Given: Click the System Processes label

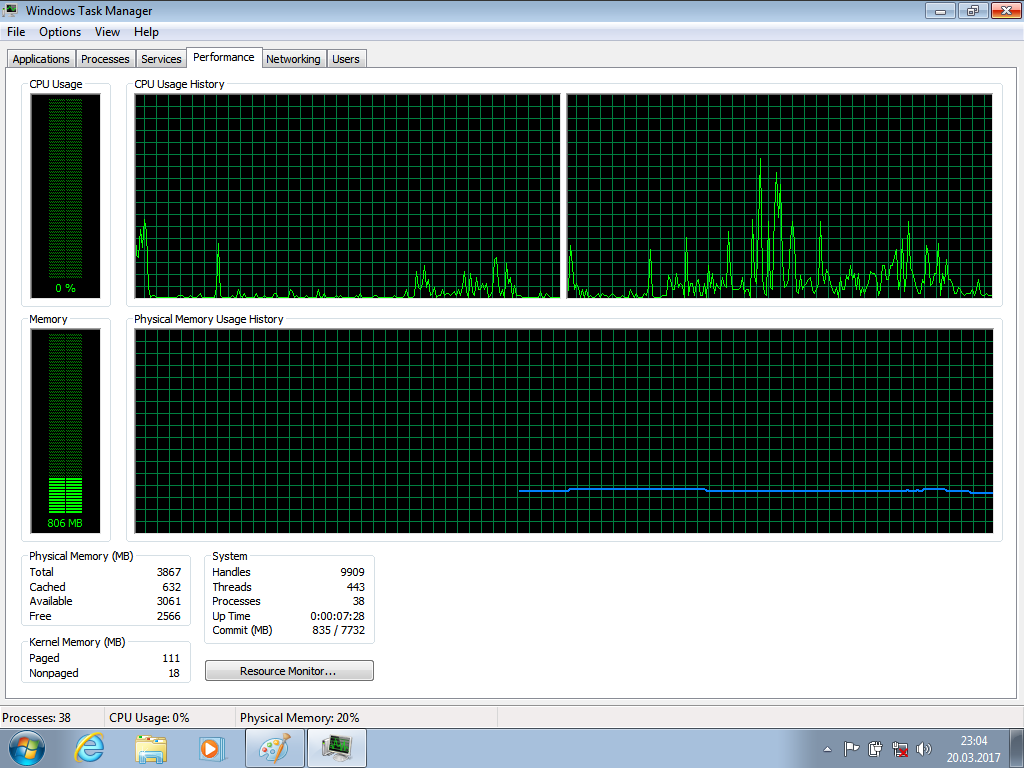Looking at the screenshot, I should coord(236,601).
